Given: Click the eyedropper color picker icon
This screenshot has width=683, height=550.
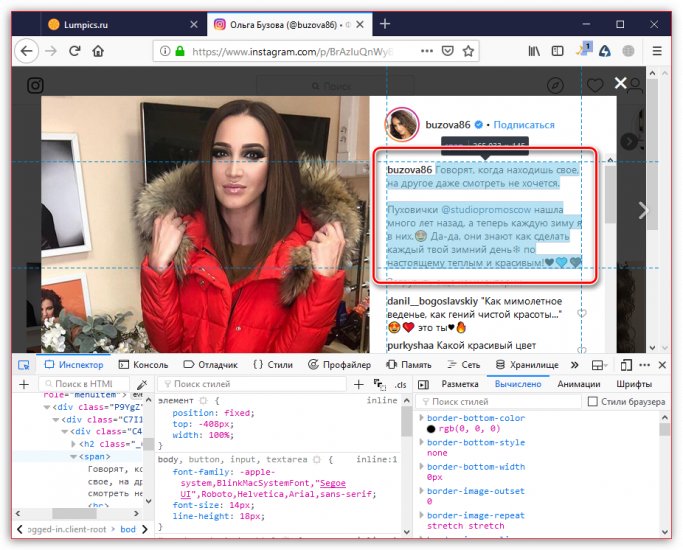Looking at the screenshot, I should tap(142, 384).
